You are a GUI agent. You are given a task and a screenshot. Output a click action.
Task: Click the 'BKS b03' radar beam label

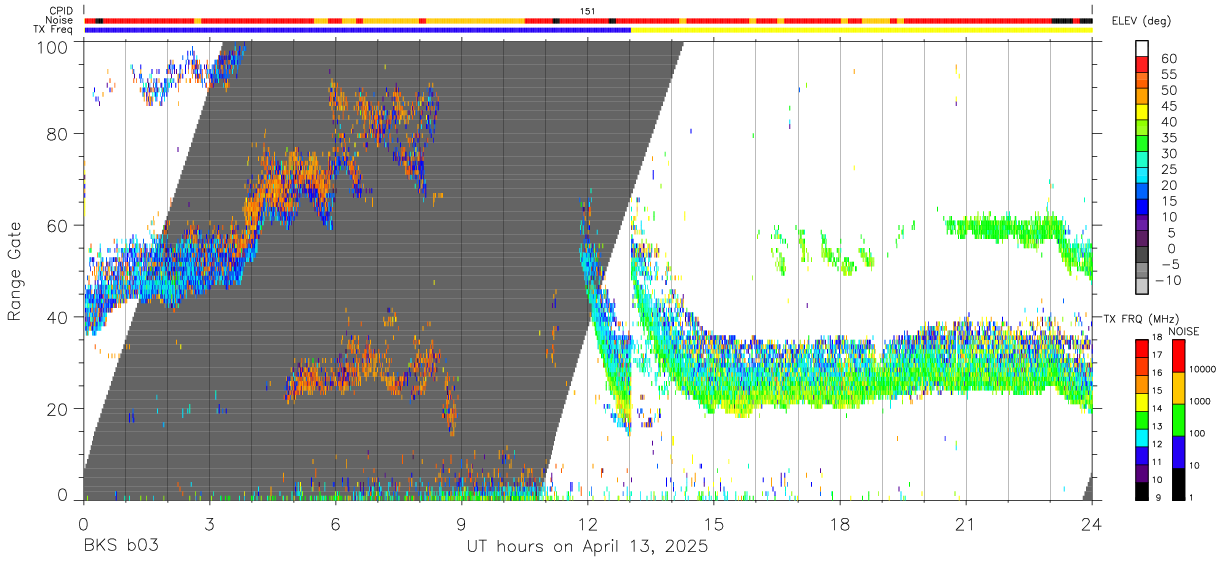click(x=121, y=547)
